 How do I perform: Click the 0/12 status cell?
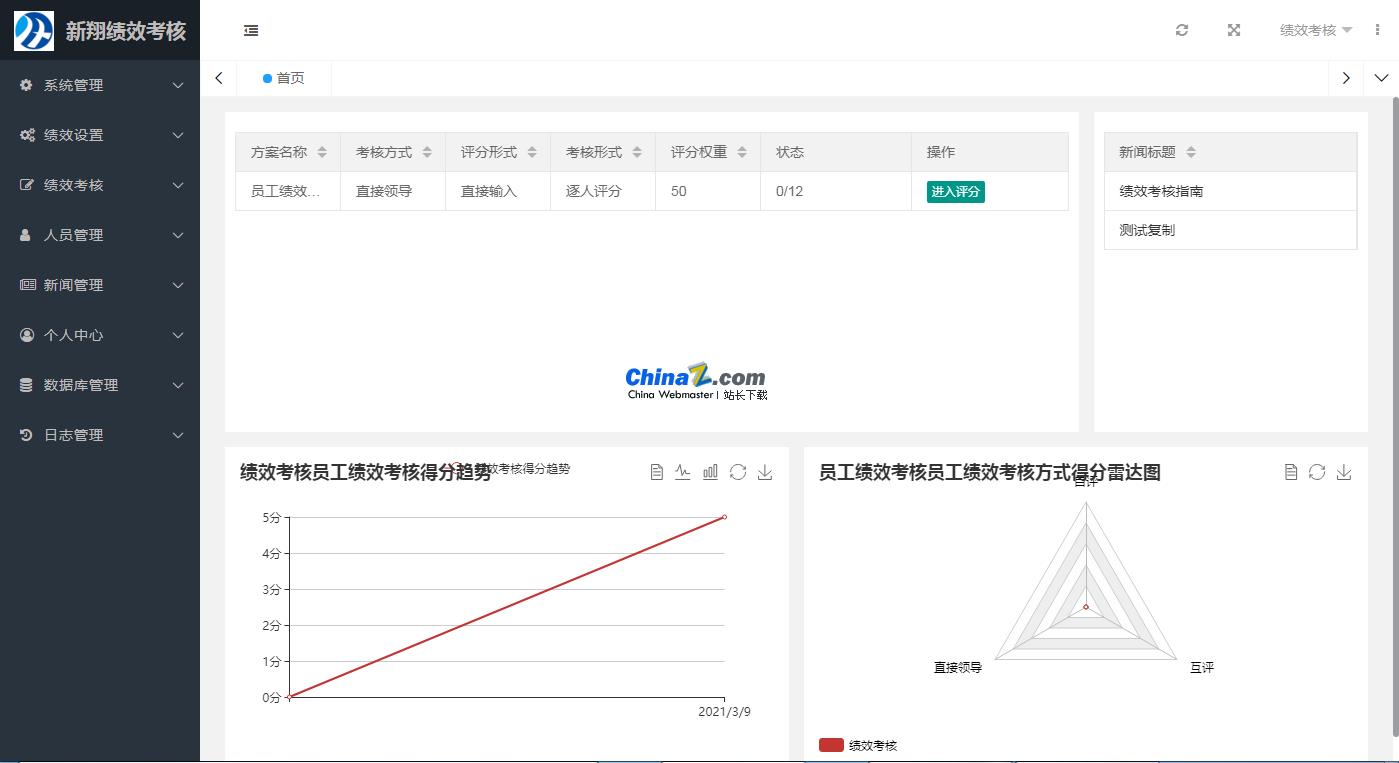[836, 191]
